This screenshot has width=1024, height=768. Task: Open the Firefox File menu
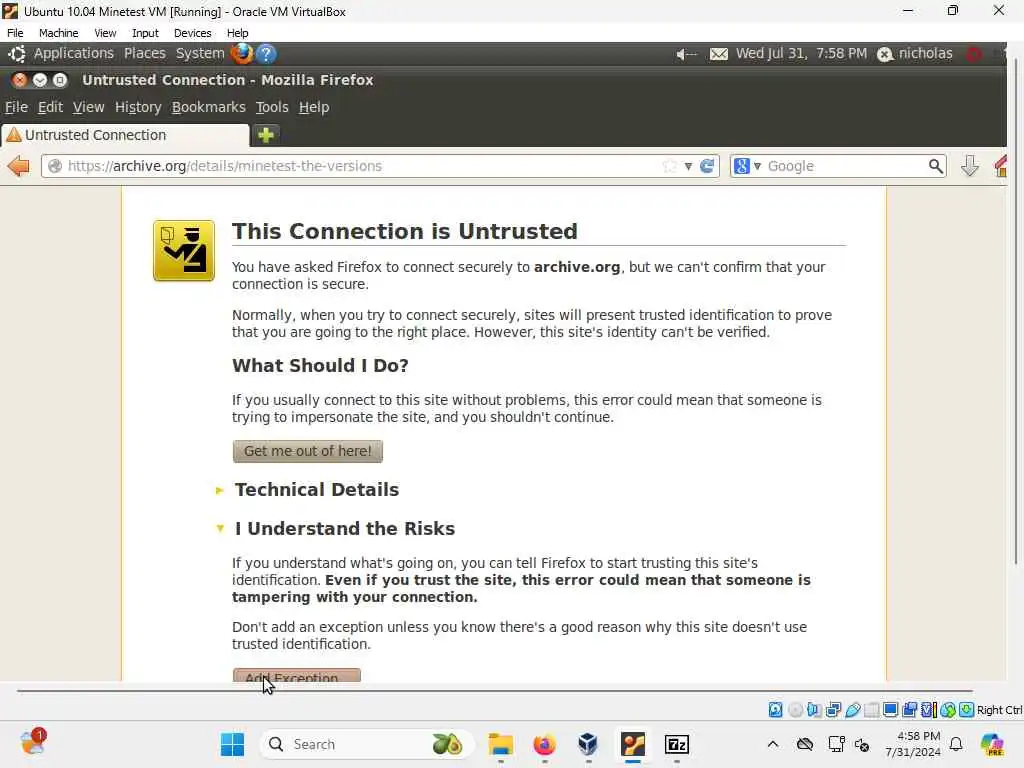[x=16, y=107]
